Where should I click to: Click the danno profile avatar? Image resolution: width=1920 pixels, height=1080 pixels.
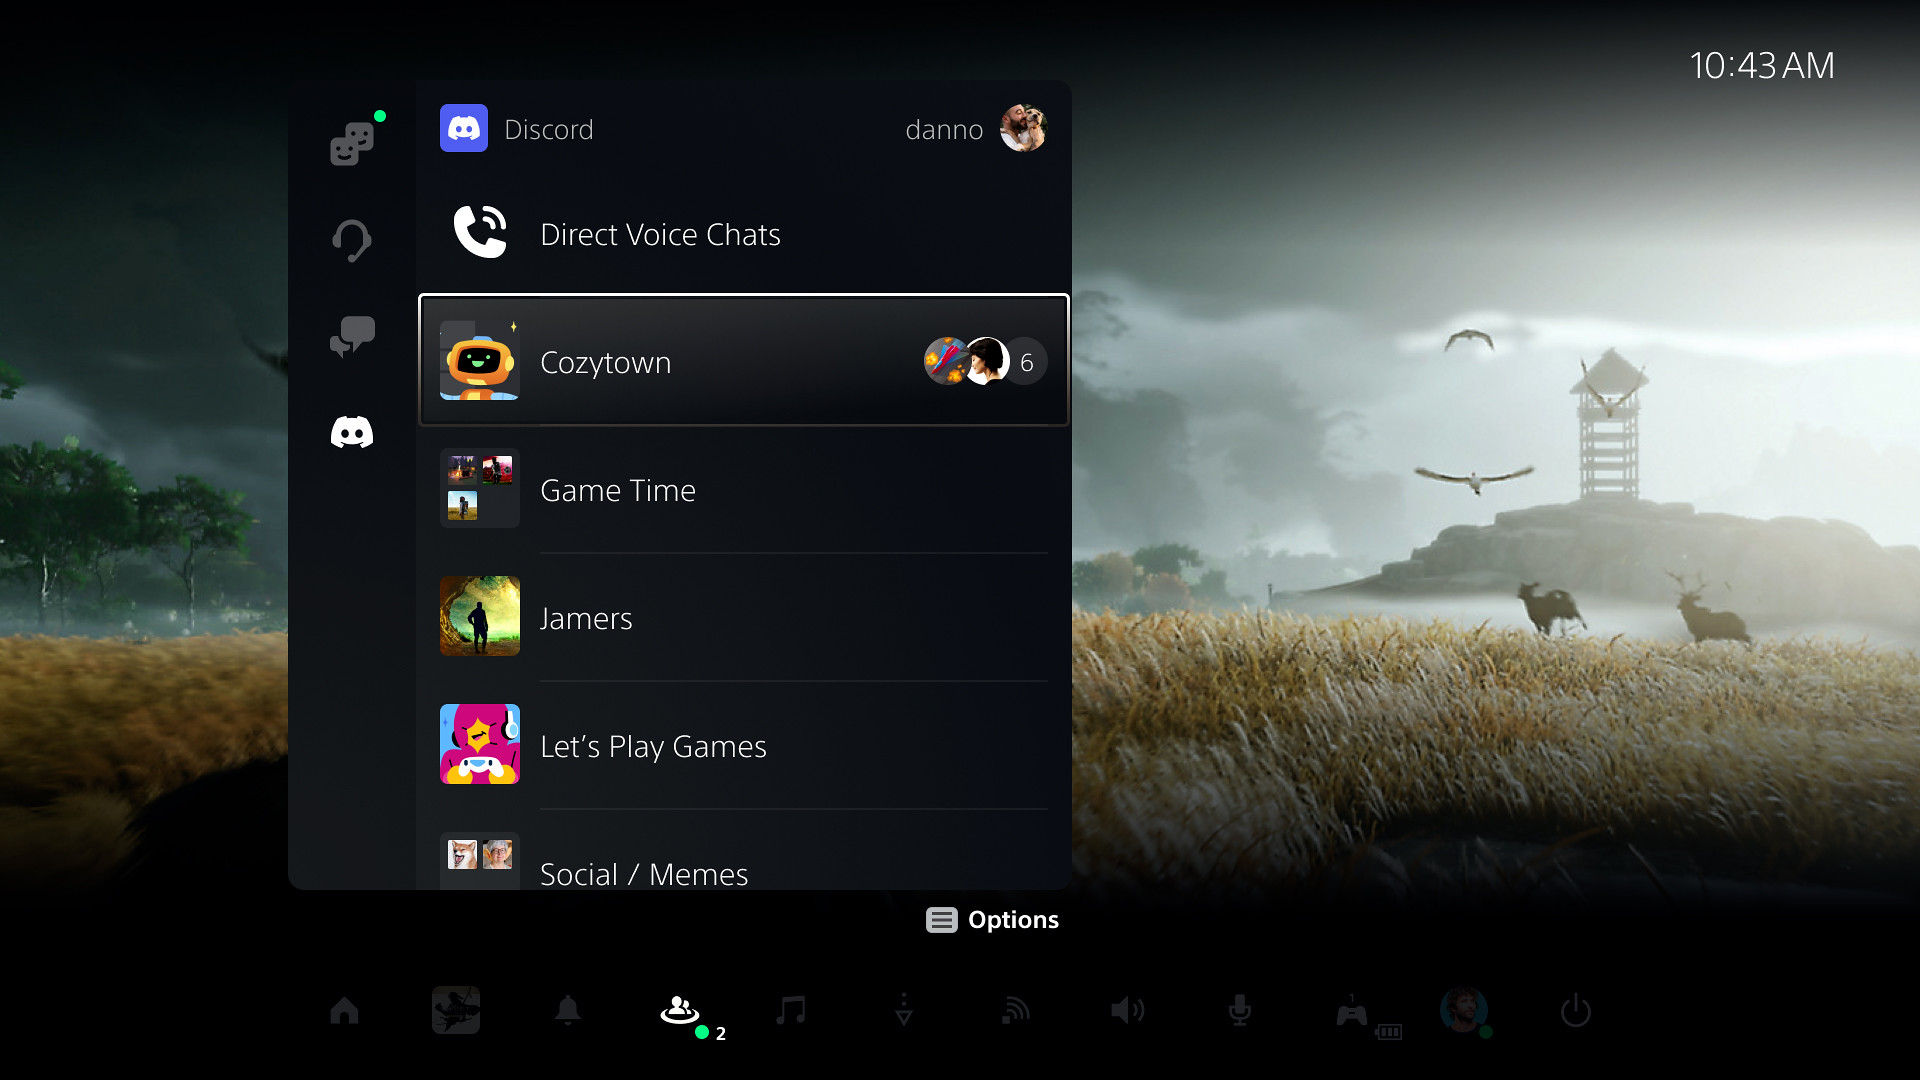pyautogui.click(x=1026, y=128)
